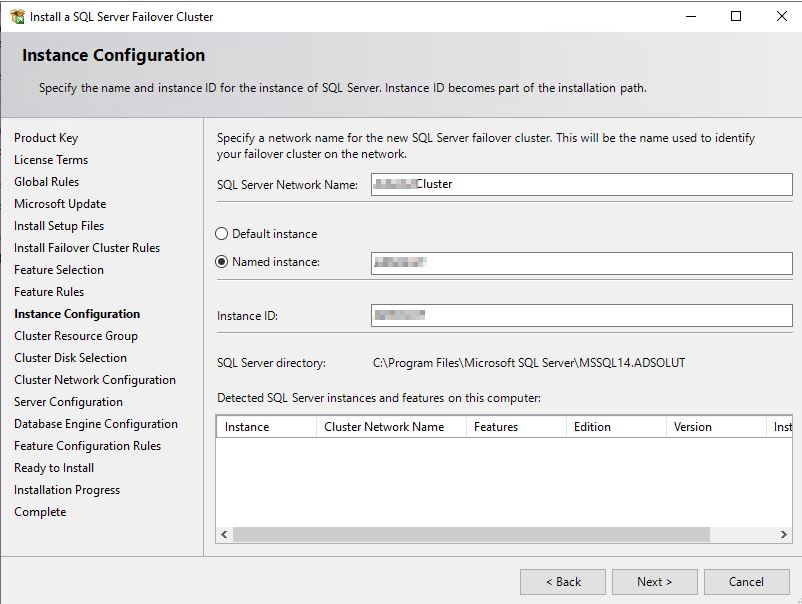Cancel the failover cluster installation
The image size is (802, 604).
click(x=747, y=582)
